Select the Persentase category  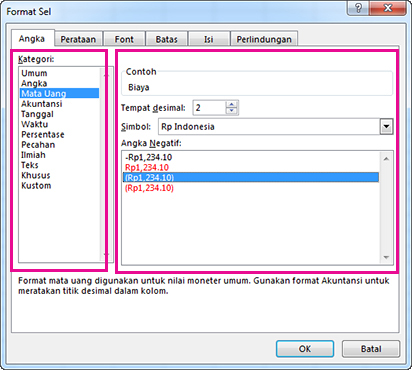click(59, 134)
